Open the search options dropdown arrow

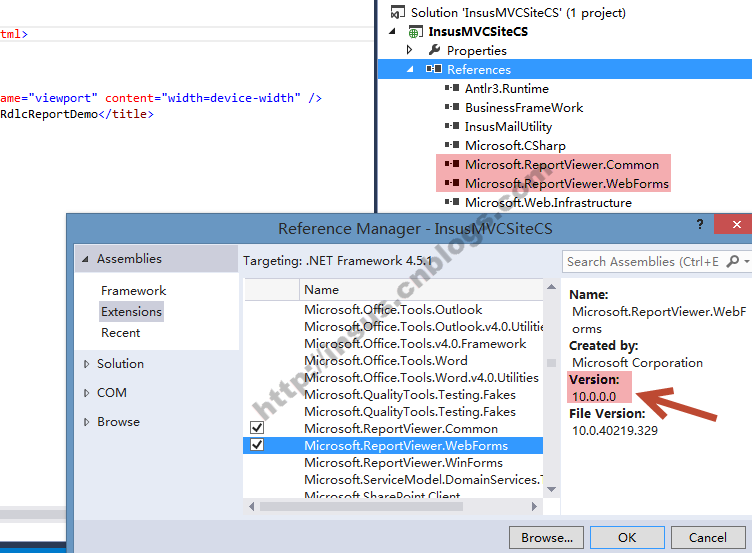747,262
